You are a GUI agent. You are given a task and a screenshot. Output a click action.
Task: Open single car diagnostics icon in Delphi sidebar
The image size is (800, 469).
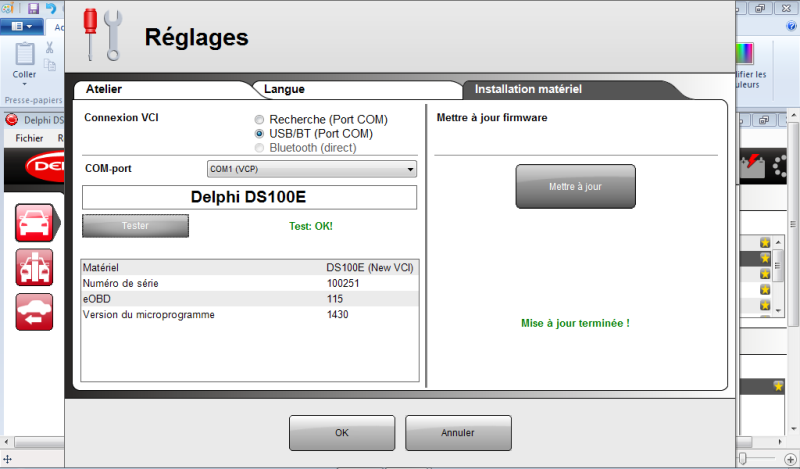(x=34, y=223)
